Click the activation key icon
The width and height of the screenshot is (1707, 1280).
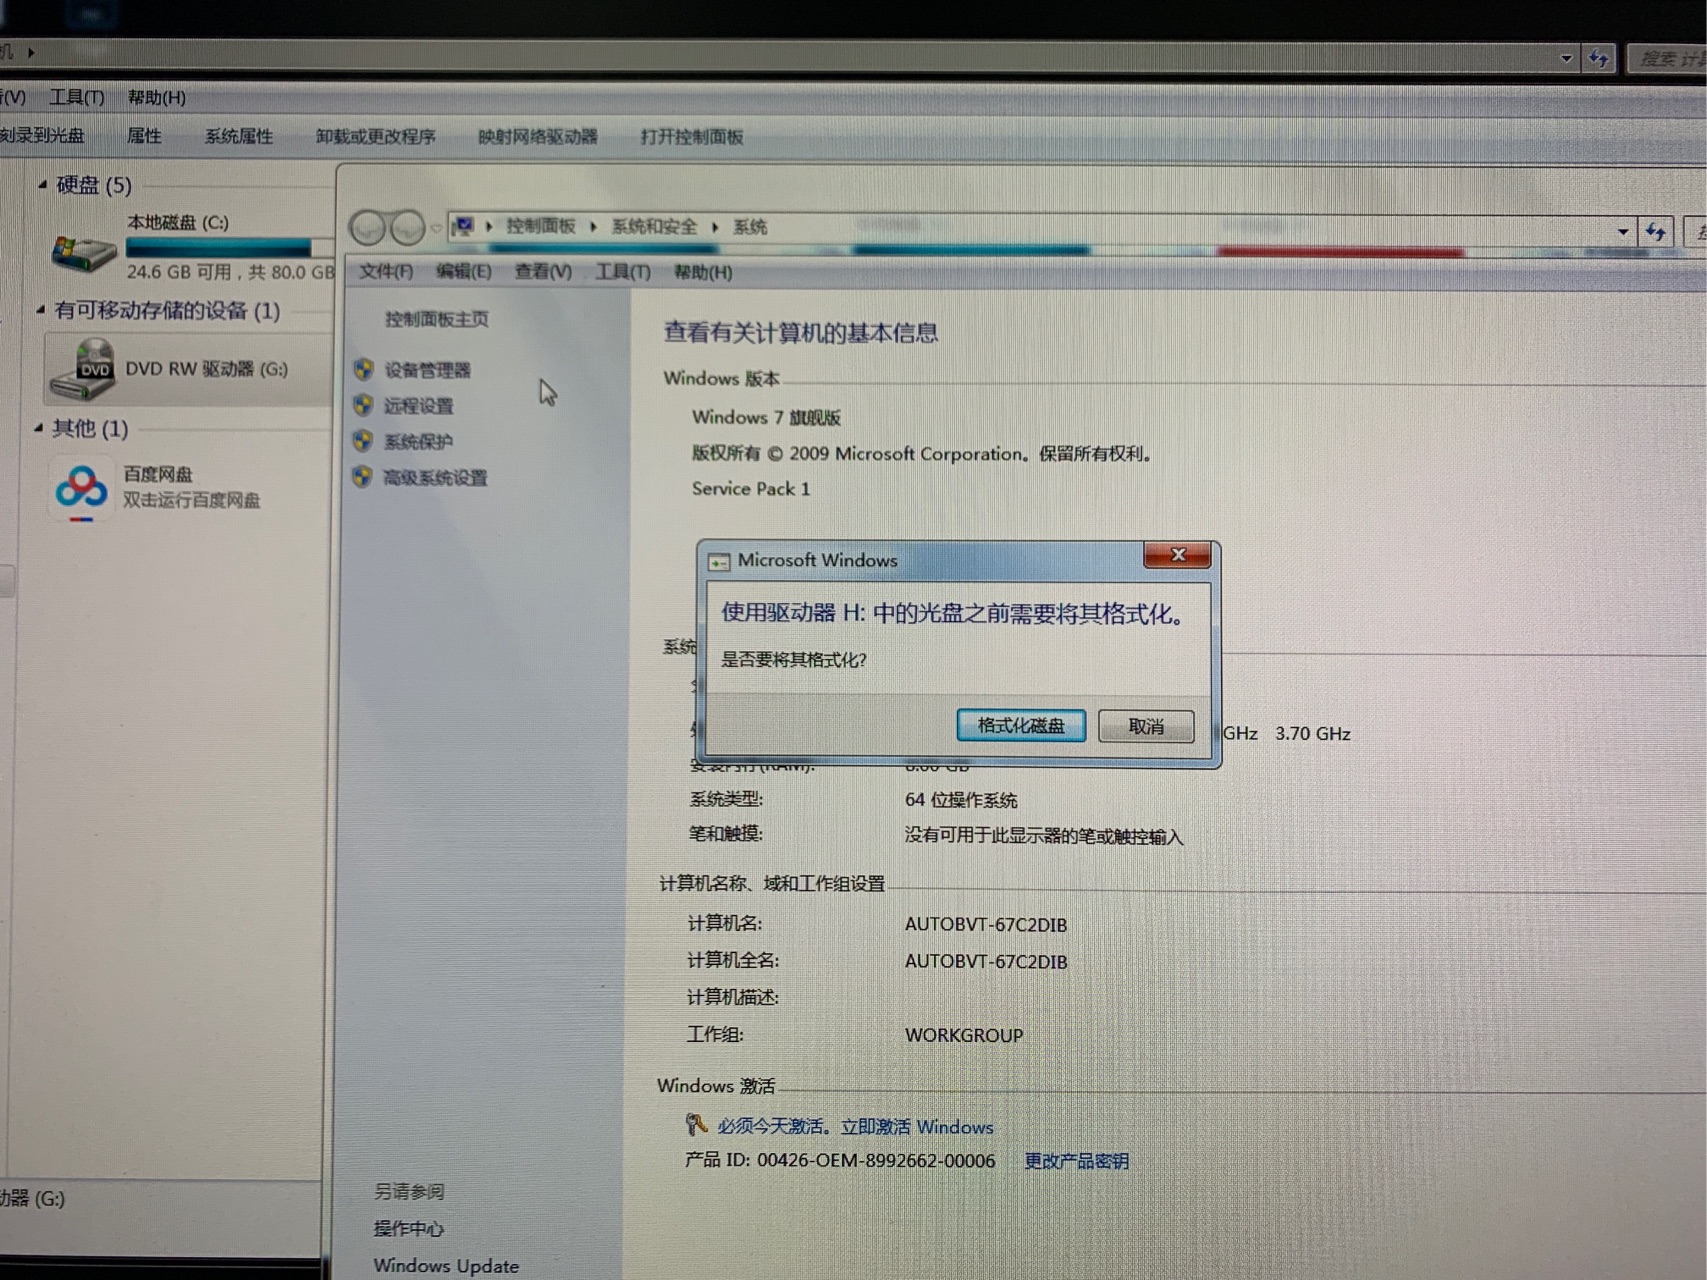pyautogui.click(x=696, y=1125)
